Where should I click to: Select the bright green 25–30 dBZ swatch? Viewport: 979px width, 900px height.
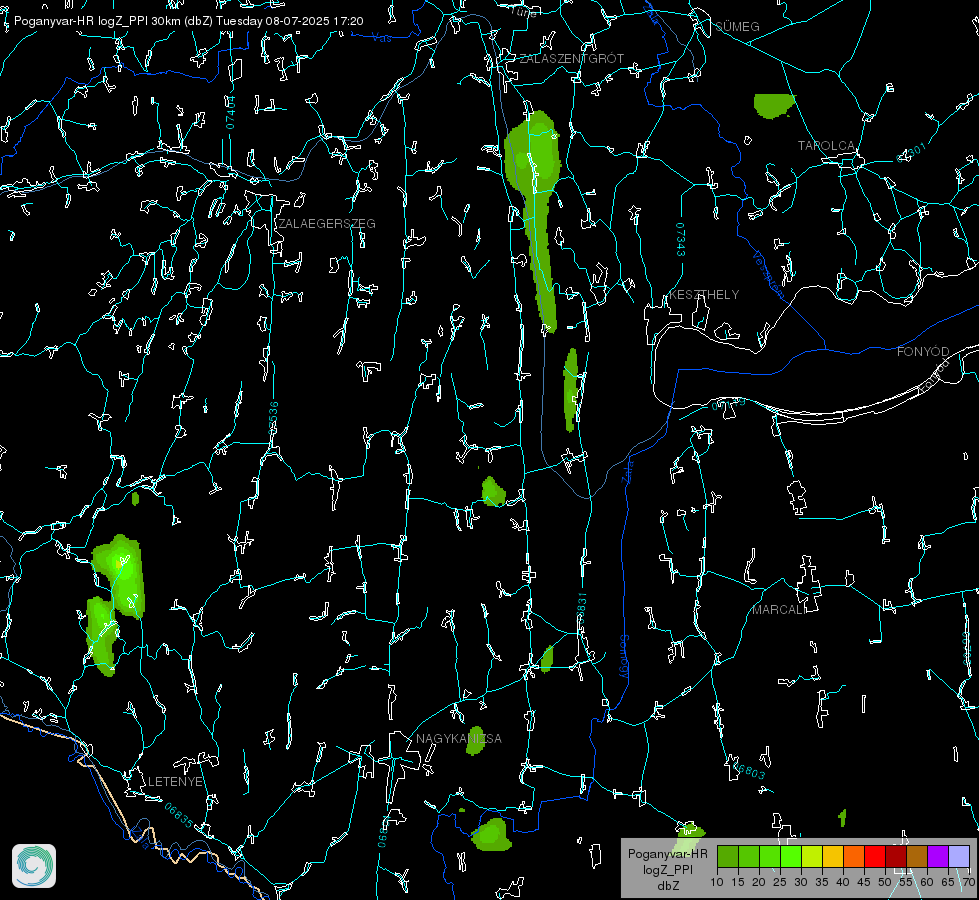pyautogui.click(x=791, y=856)
